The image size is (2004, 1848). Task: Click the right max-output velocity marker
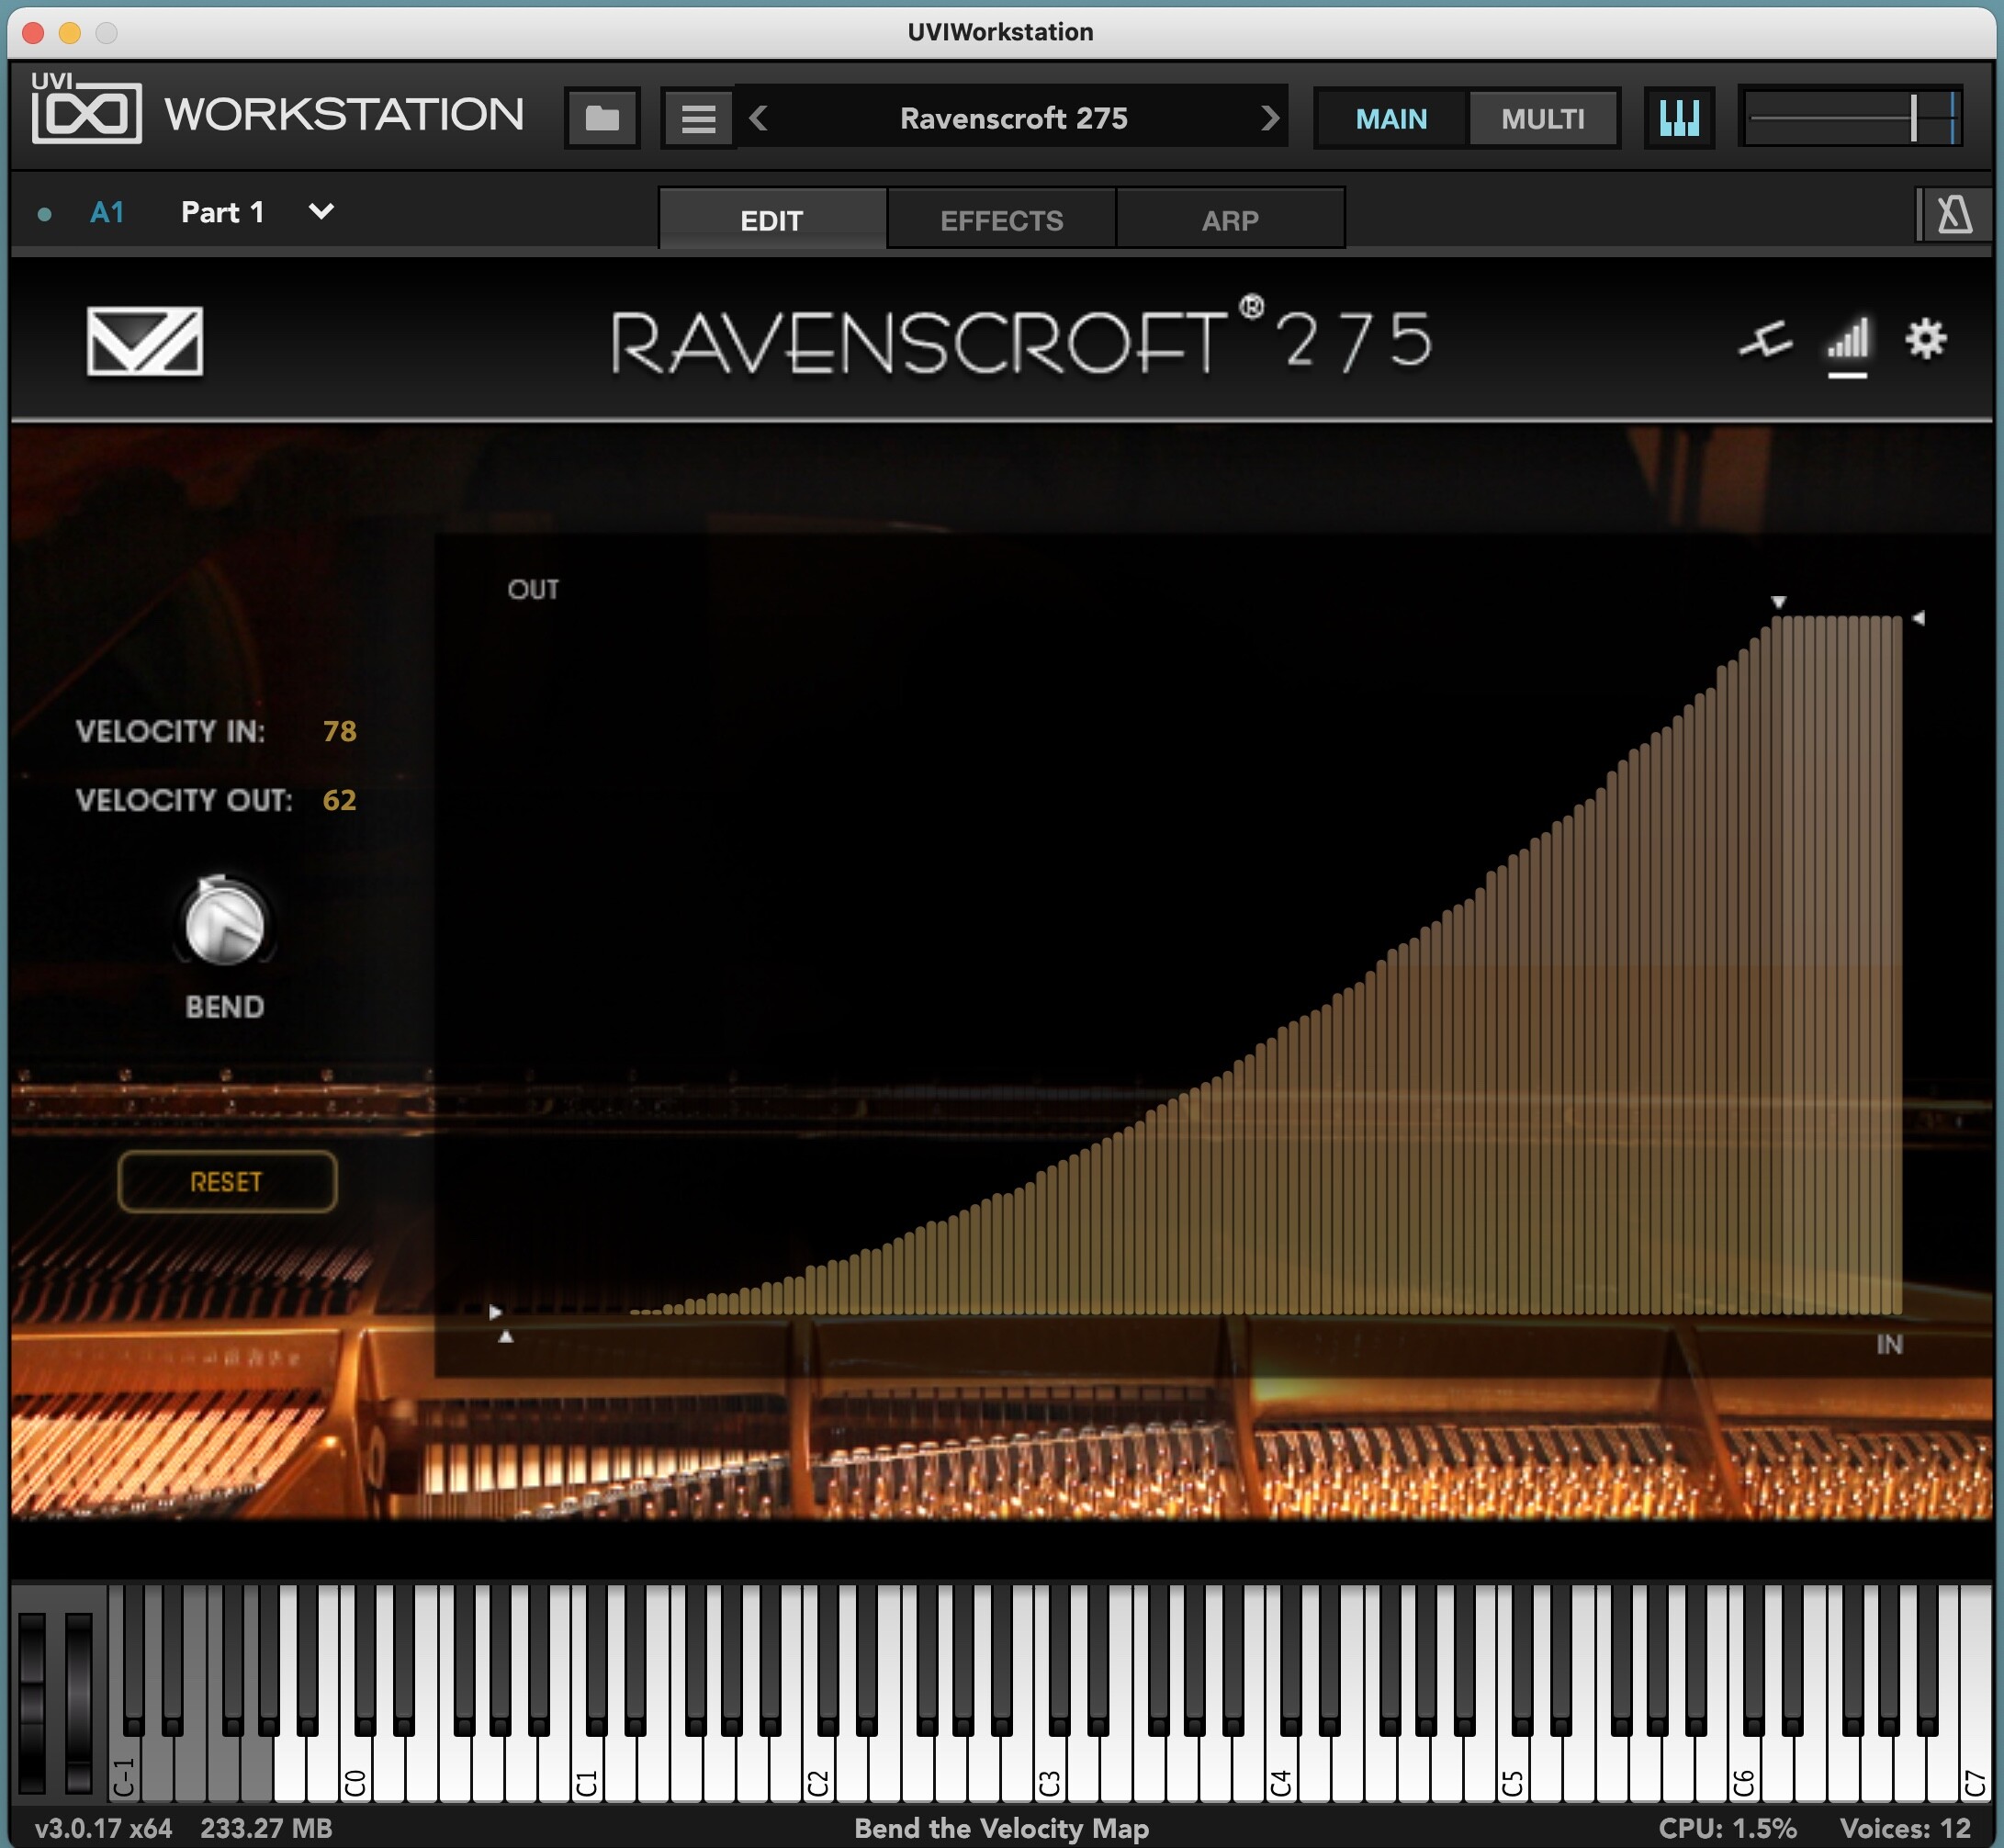click(1917, 618)
